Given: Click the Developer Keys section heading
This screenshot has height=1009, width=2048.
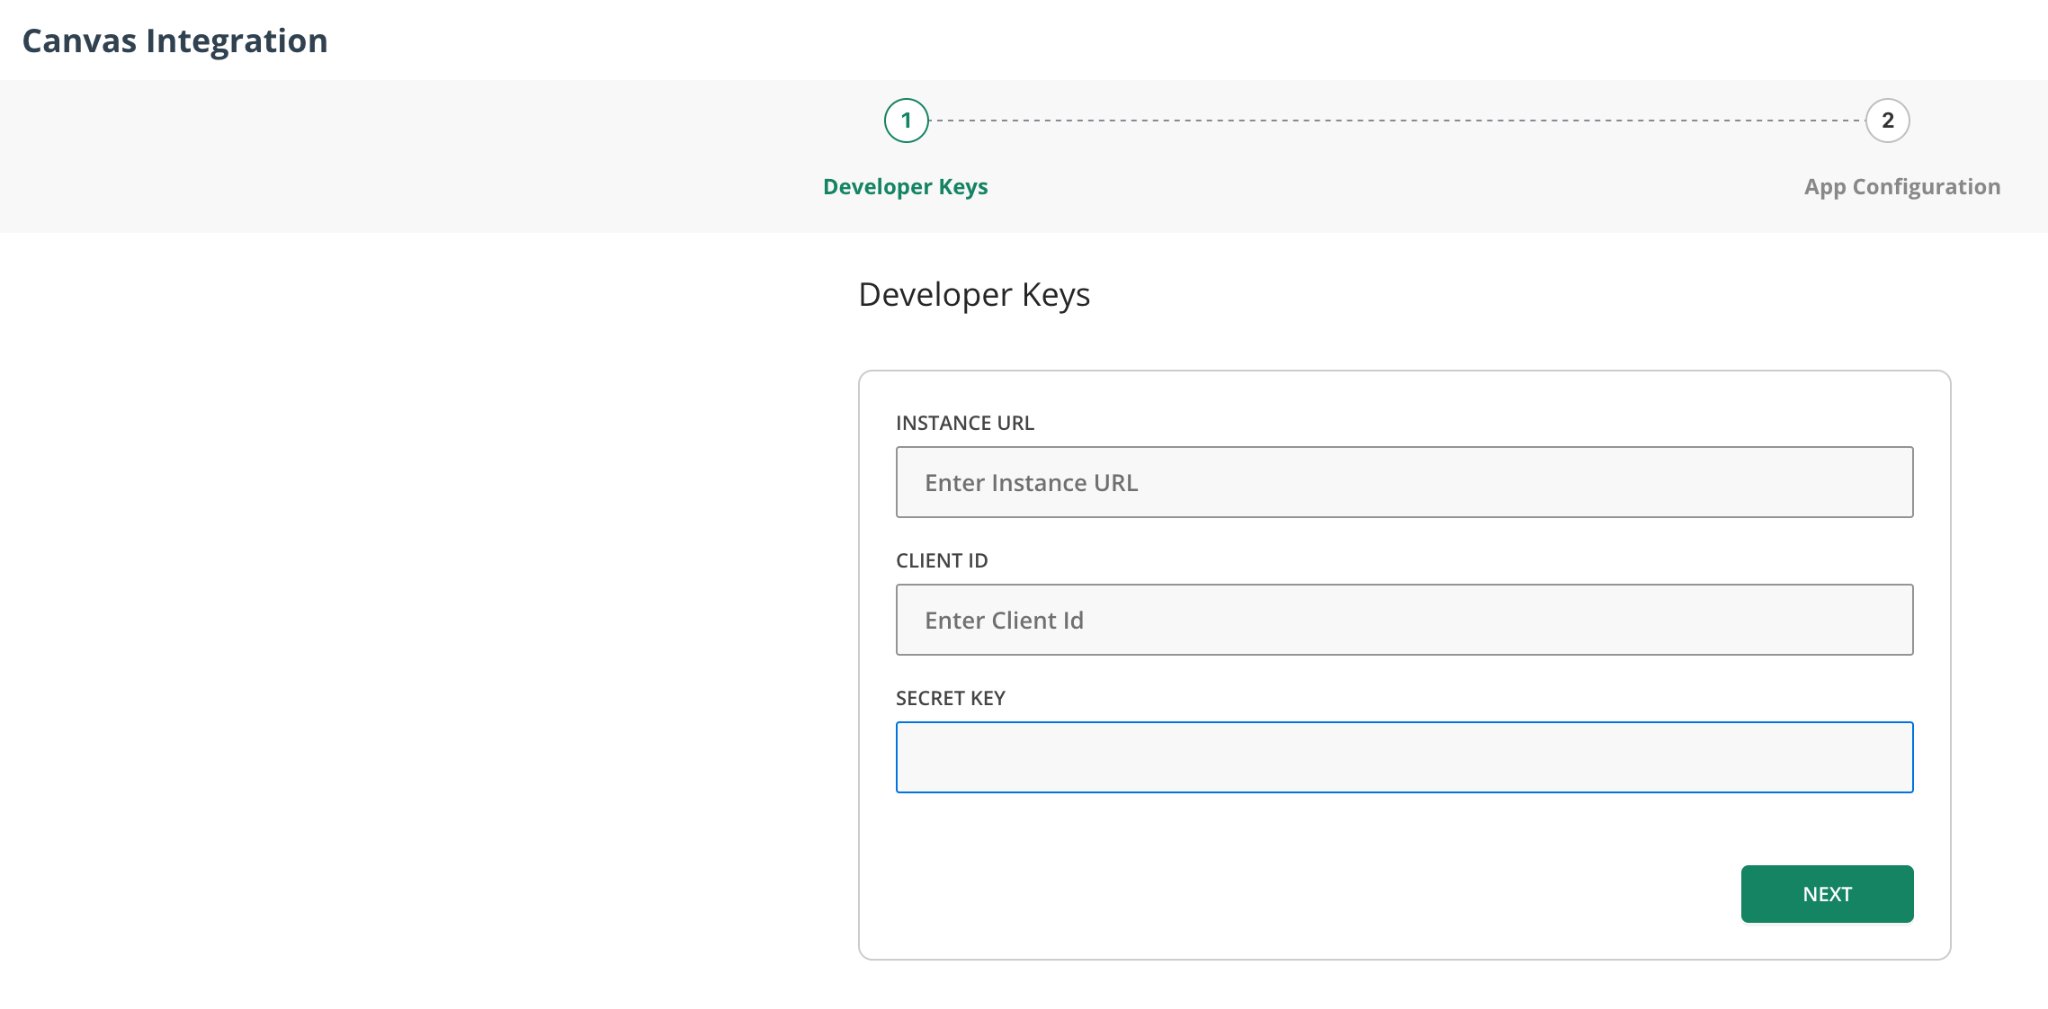Looking at the screenshot, I should click(x=974, y=295).
